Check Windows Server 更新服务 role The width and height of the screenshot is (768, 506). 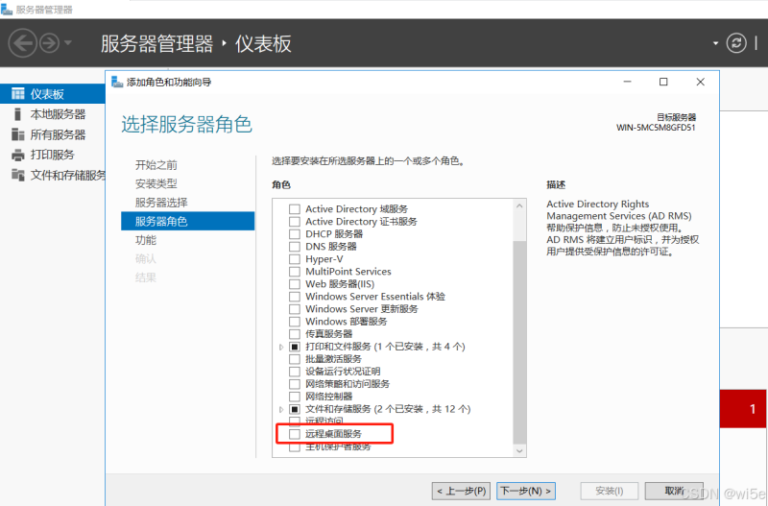294,309
